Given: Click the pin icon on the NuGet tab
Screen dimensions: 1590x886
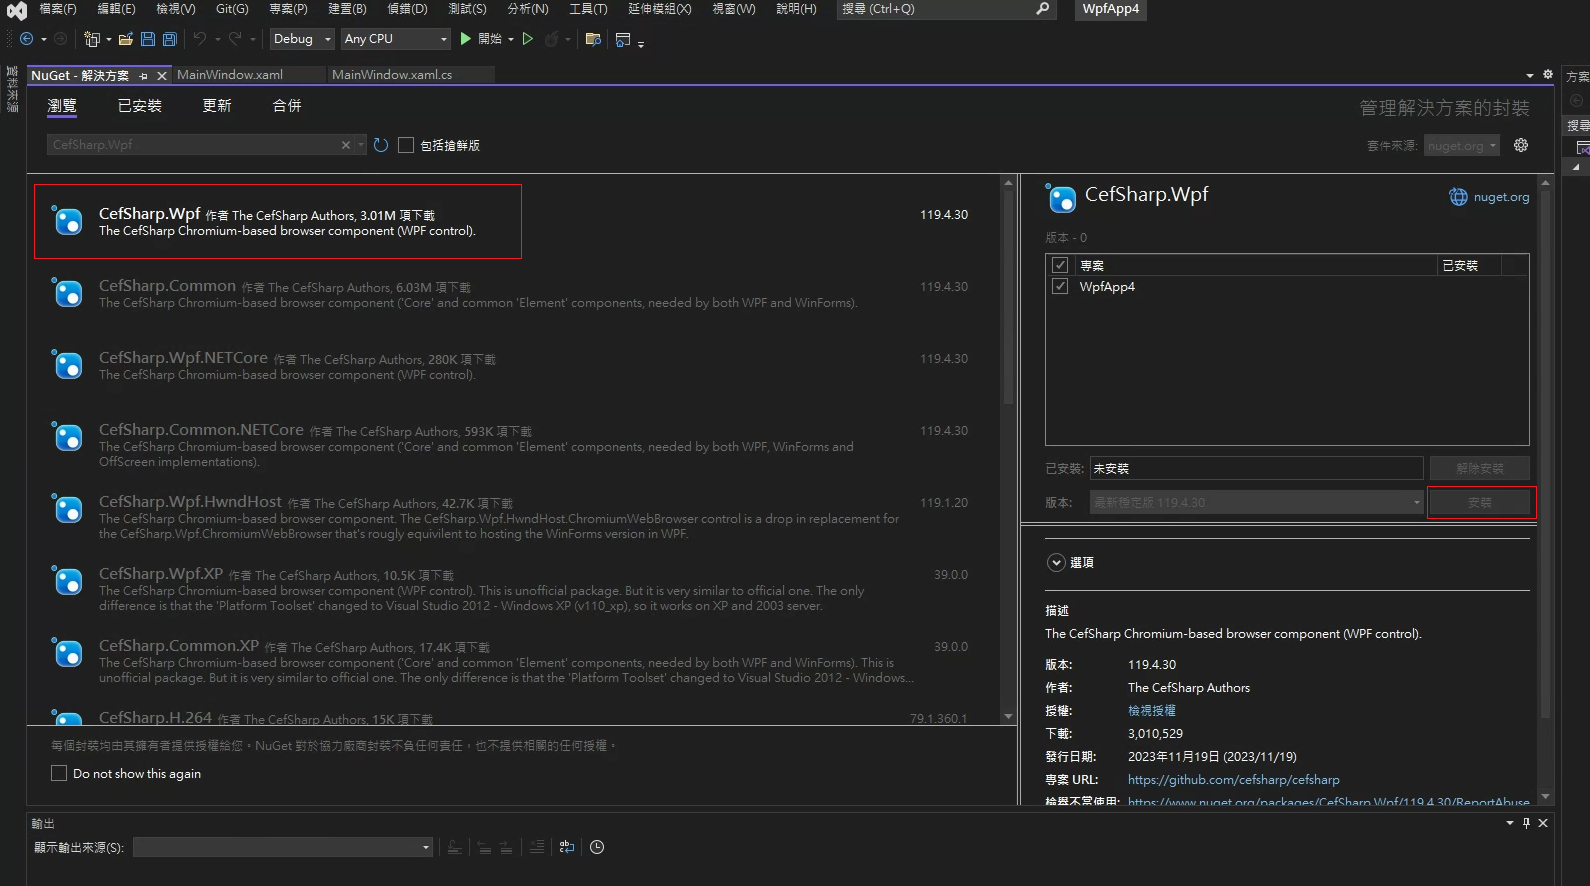Looking at the screenshot, I should point(144,75).
